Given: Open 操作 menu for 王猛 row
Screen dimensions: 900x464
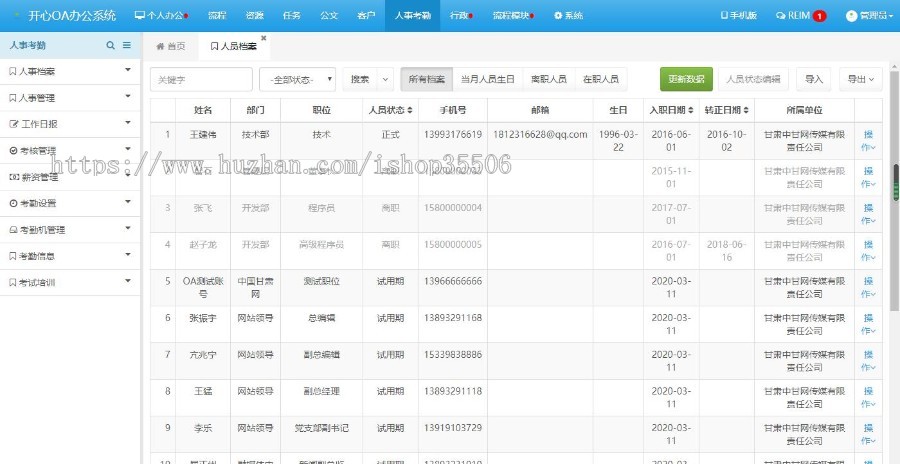Looking at the screenshot, I should pos(868,398).
